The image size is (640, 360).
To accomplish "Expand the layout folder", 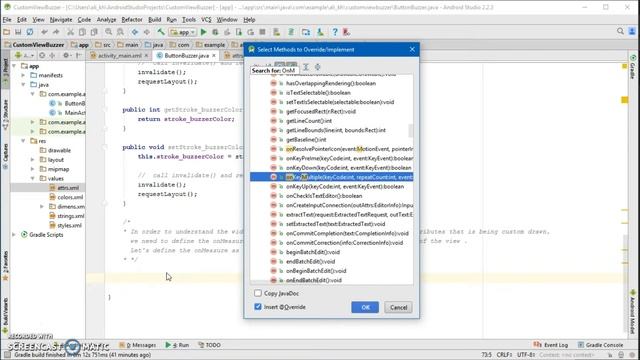I will [x=33, y=160].
